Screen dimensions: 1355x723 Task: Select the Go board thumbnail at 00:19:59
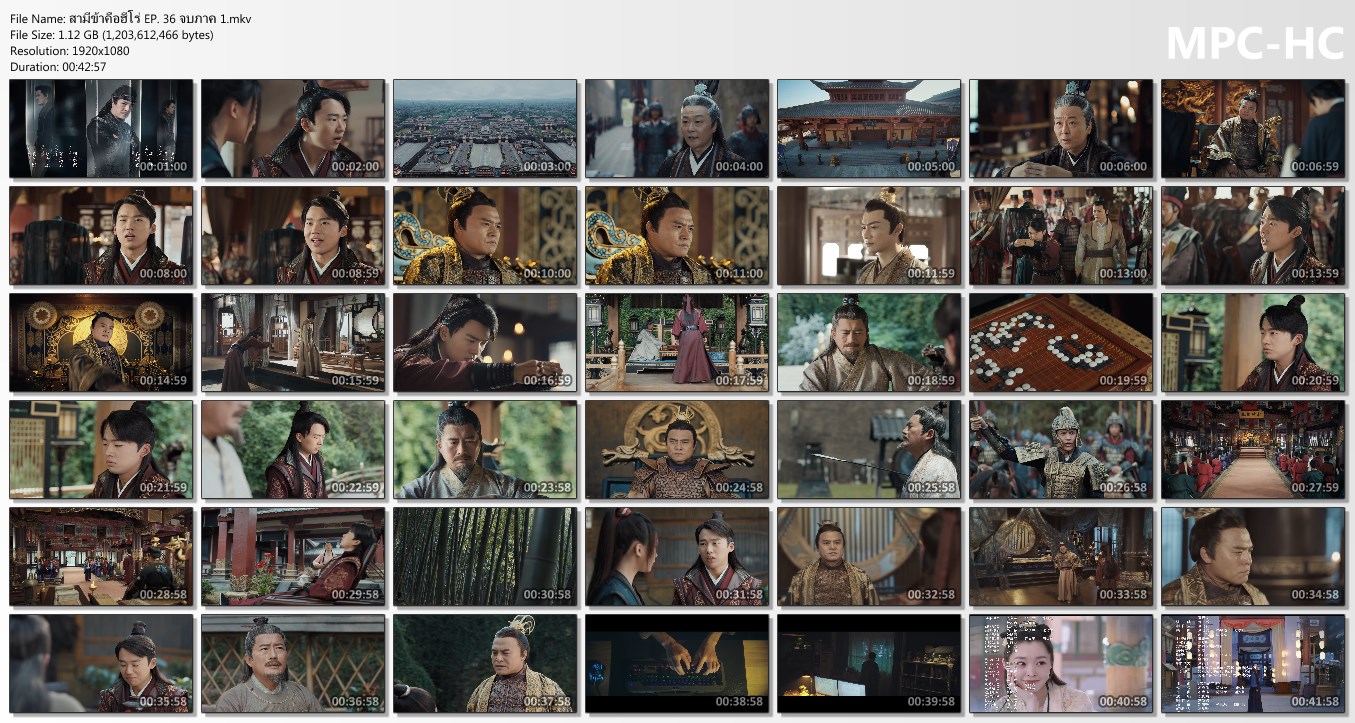coord(1061,343)
